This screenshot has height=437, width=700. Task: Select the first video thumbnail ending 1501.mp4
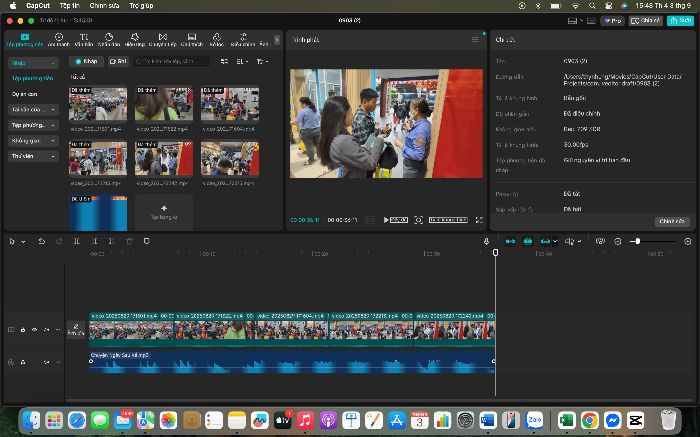(98, 104)
